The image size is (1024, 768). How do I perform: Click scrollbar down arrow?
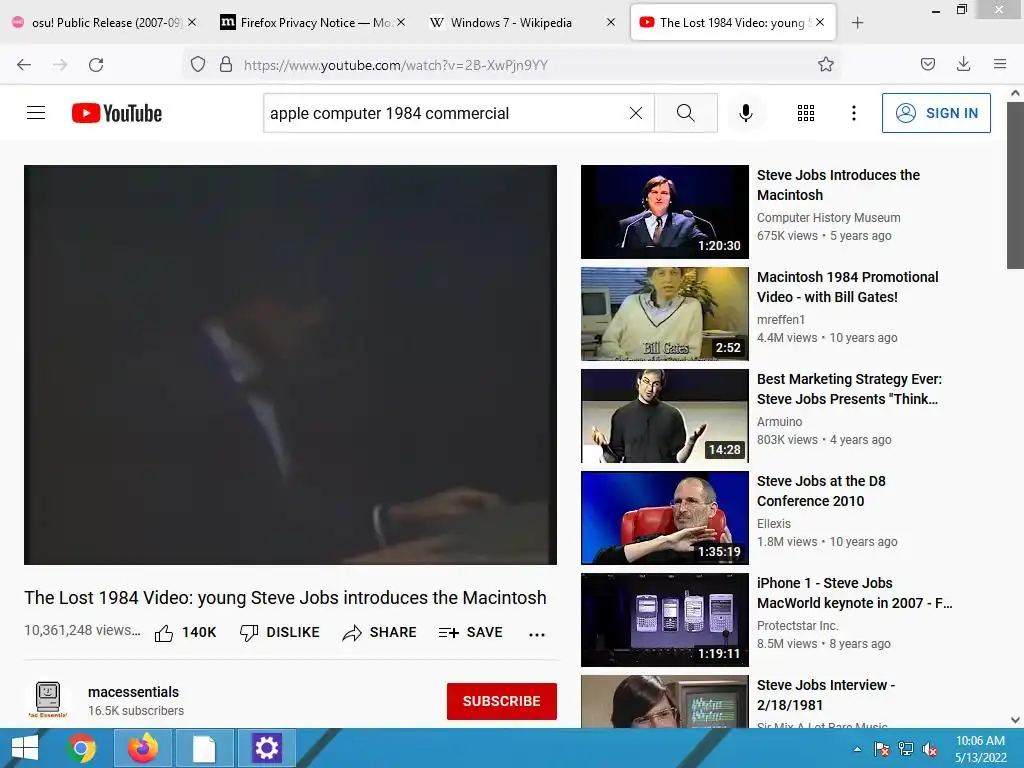1015,720
